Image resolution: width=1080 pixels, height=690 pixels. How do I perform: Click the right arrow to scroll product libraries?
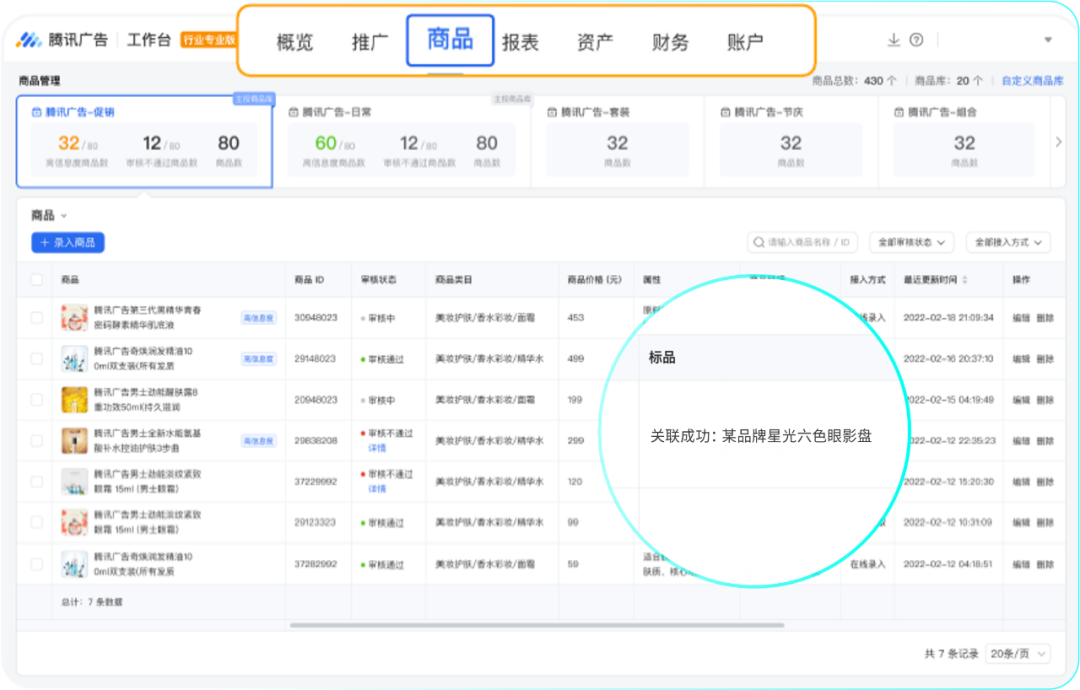(1059, 142)
